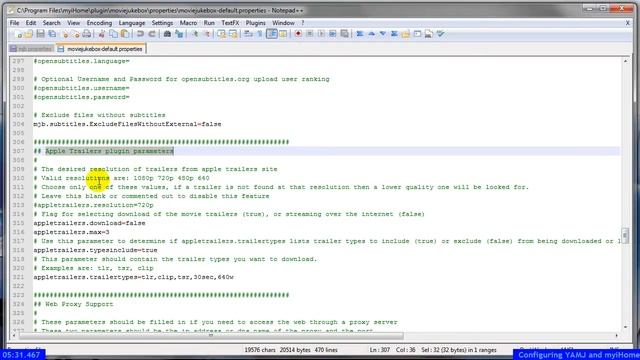This screenshot has height=360, width=640.
Task: Open the Search menu
Action: click(51, 23)
